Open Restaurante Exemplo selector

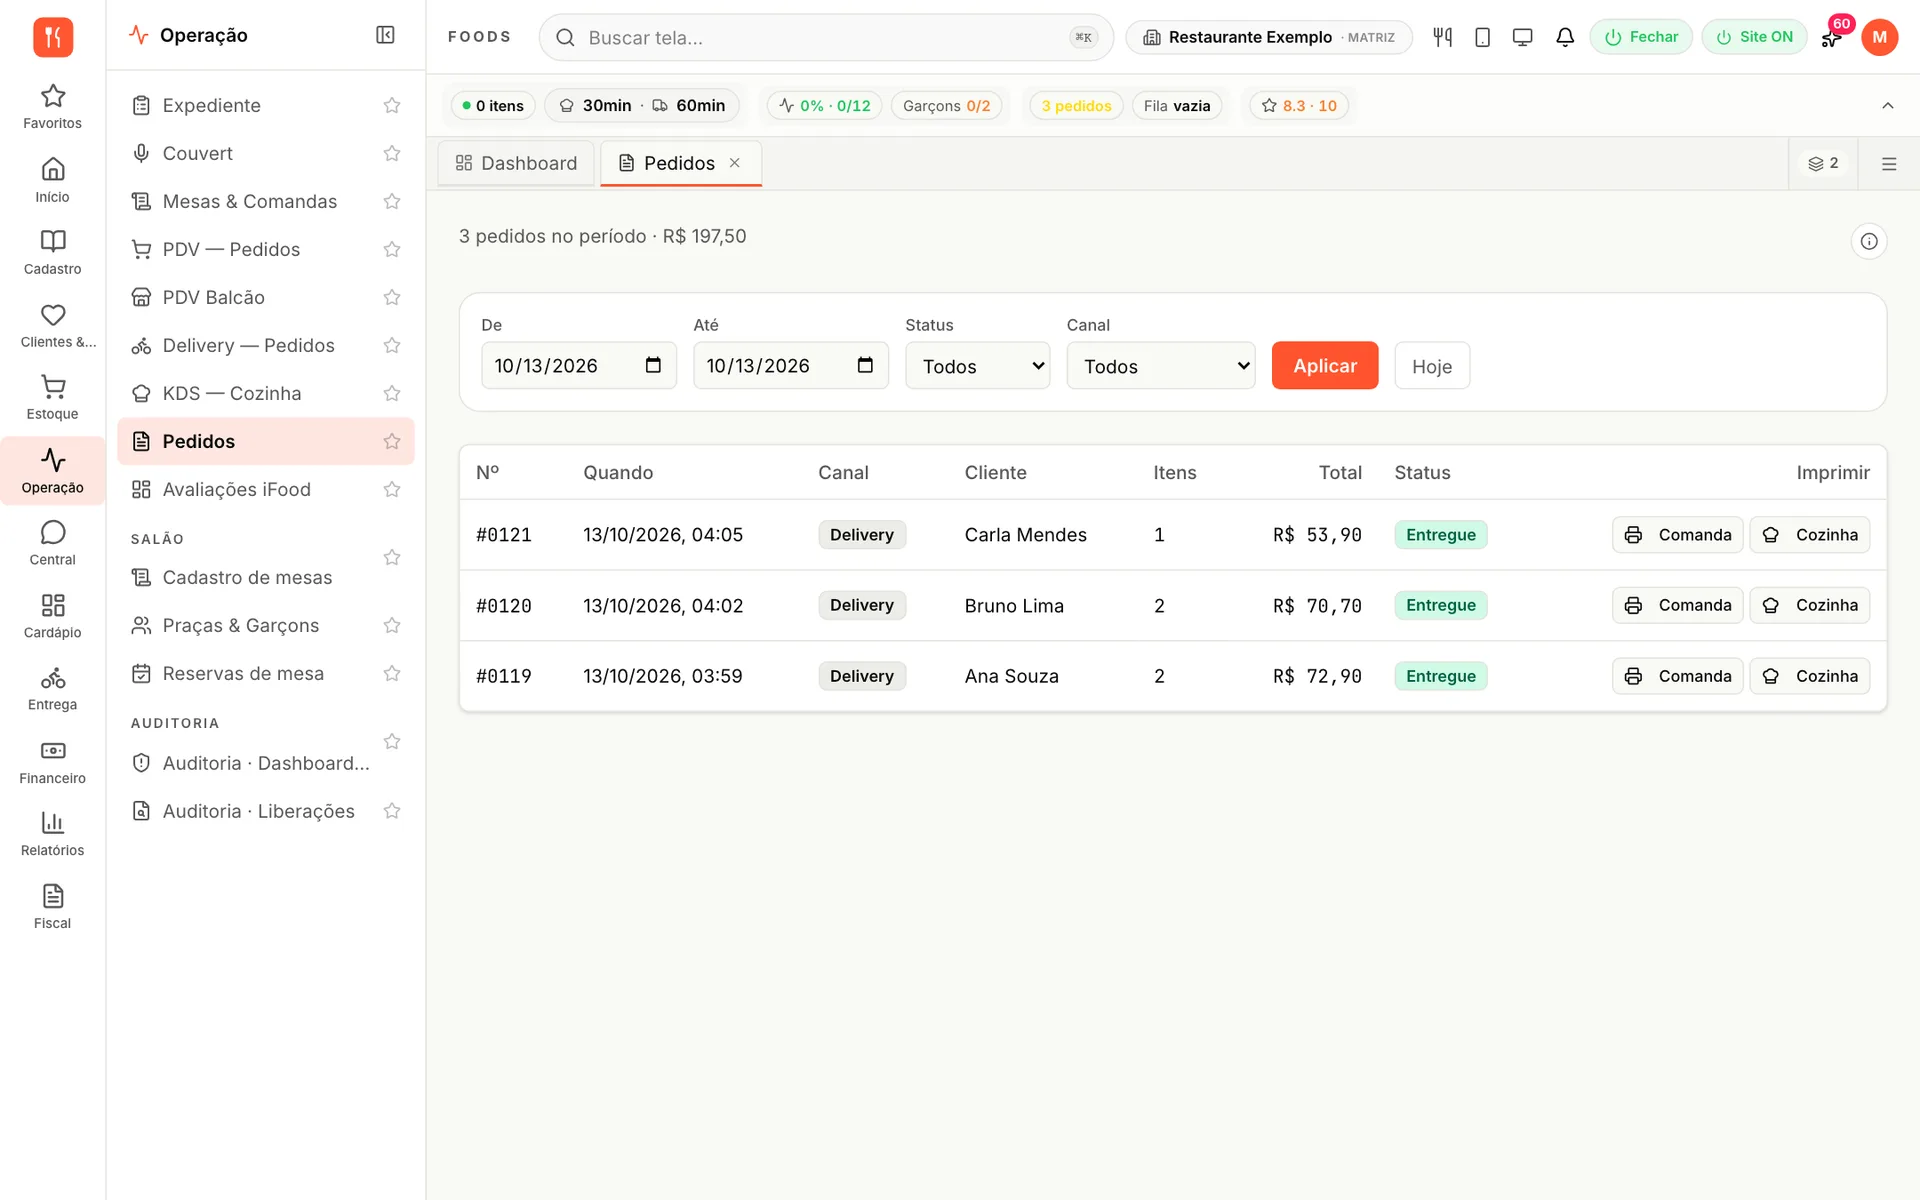(x=1268, y=37)
